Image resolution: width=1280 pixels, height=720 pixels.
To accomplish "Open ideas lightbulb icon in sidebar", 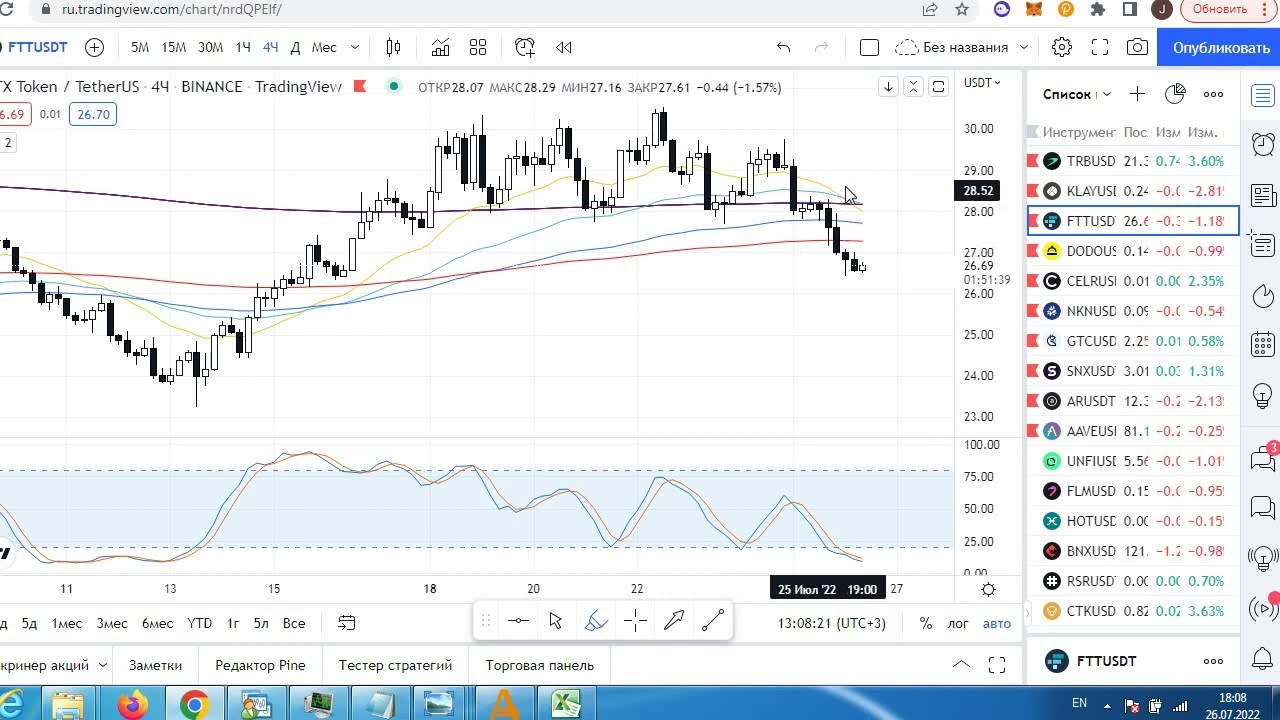I will point(1262,396).
